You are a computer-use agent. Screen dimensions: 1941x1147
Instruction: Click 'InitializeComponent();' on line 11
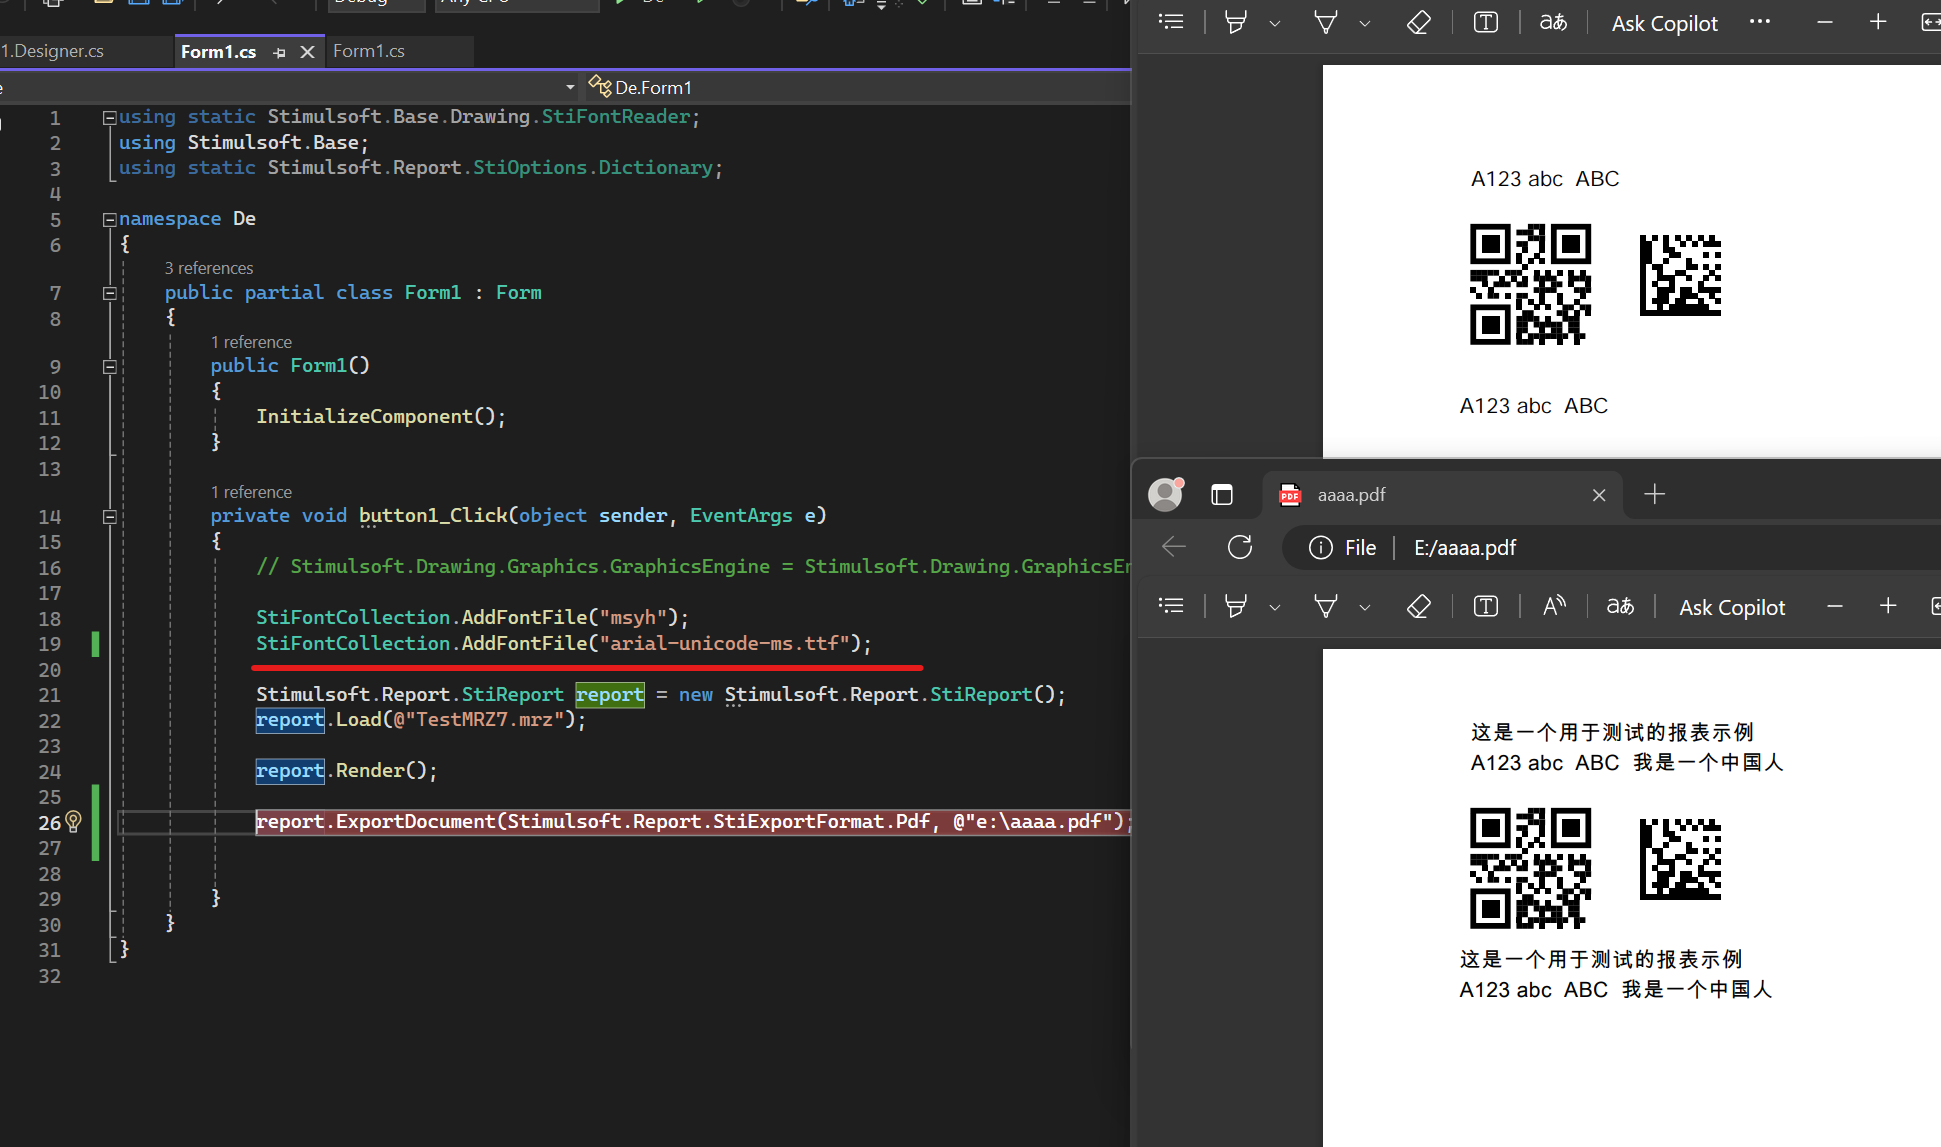click(x=381, y=416)
